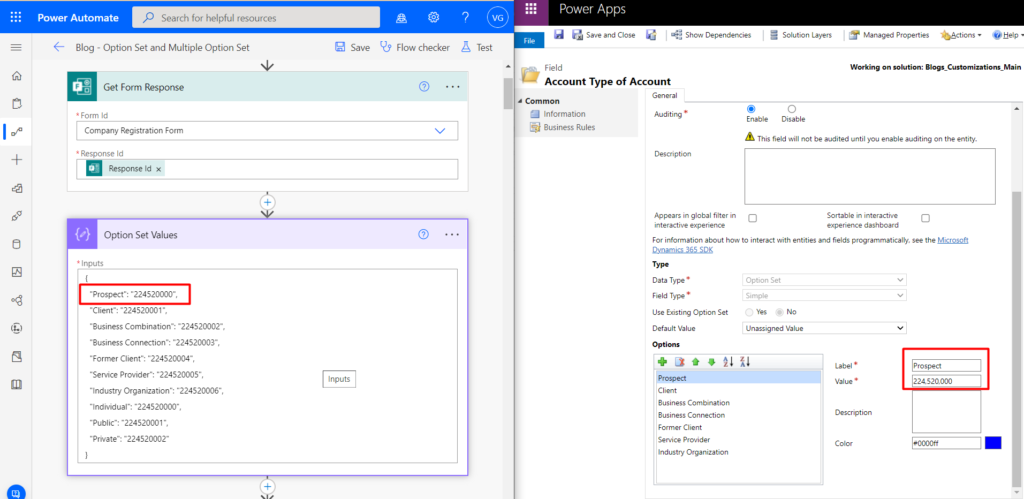Delete the selected option
The image size is (1024, 499).
(x=679, y=362)
